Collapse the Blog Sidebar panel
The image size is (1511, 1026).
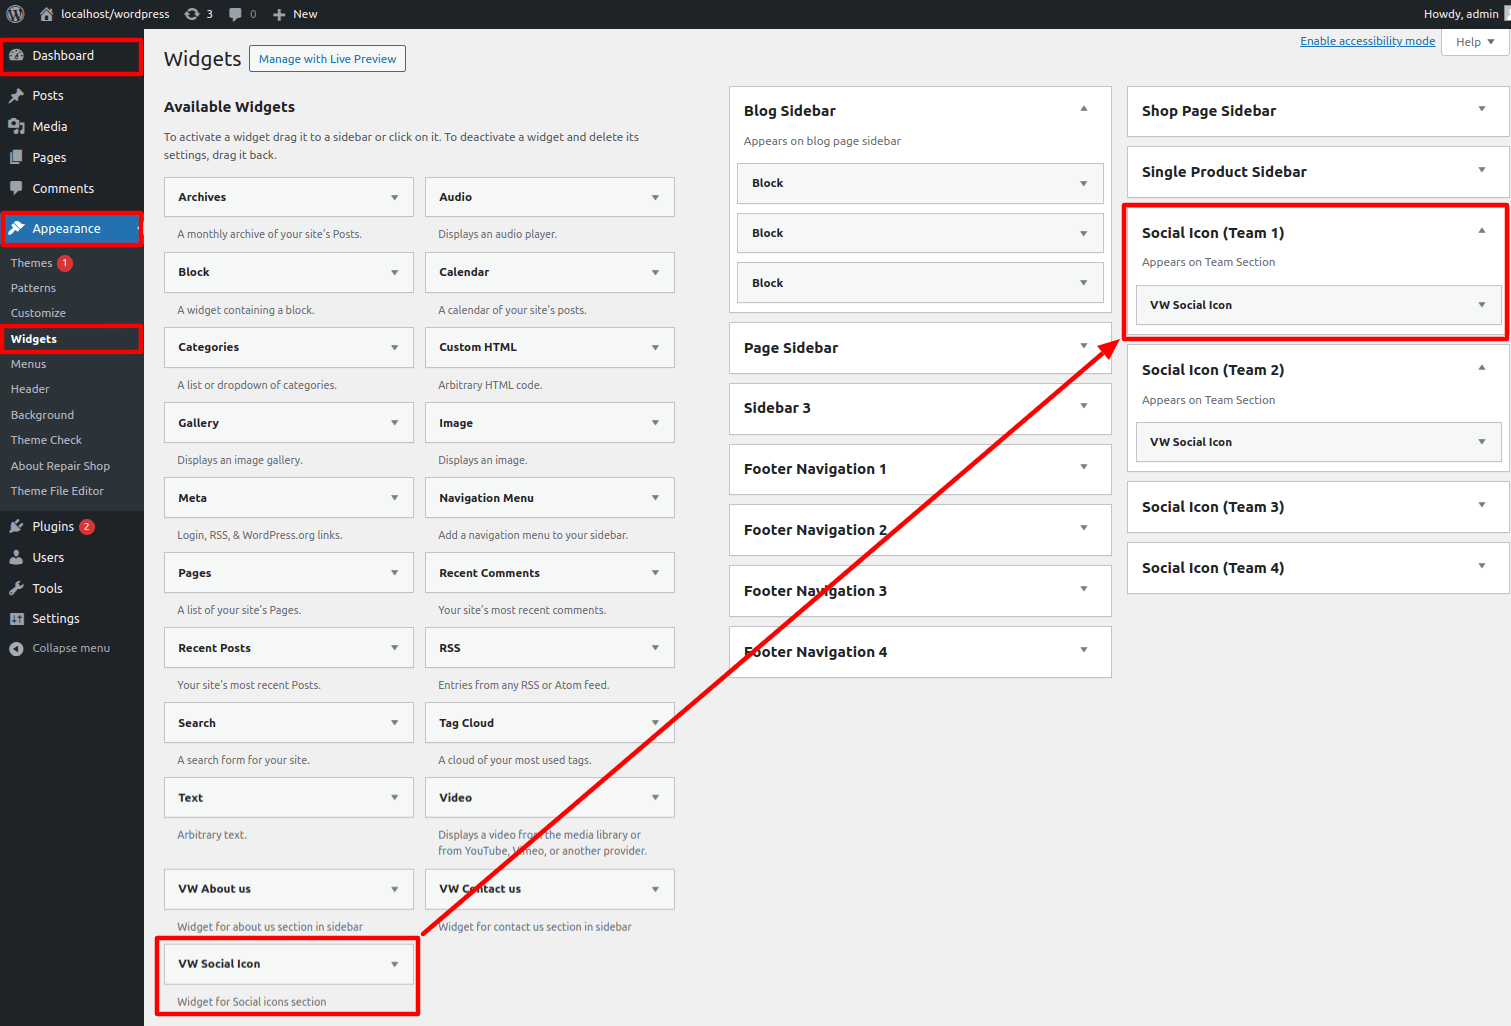(1083, 109)
